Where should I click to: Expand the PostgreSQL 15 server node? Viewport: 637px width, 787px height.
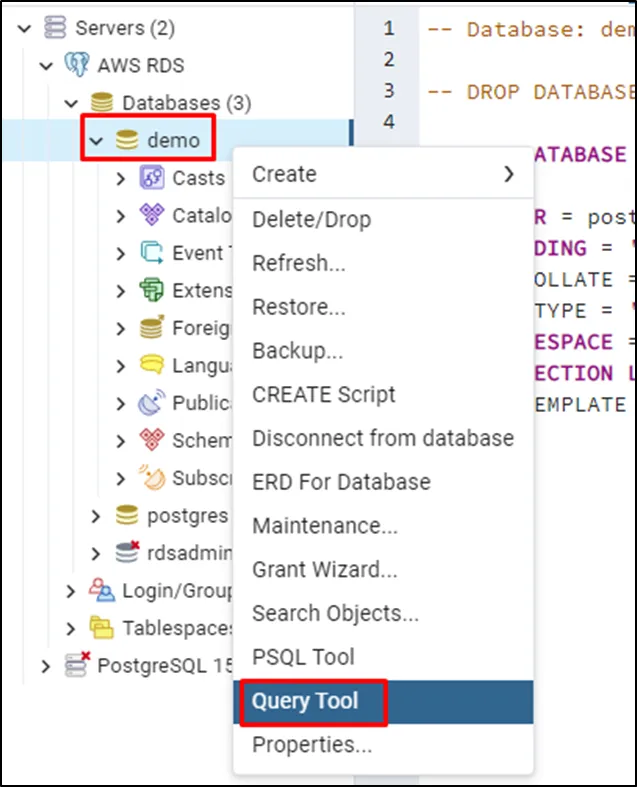[x=46, y=666]
